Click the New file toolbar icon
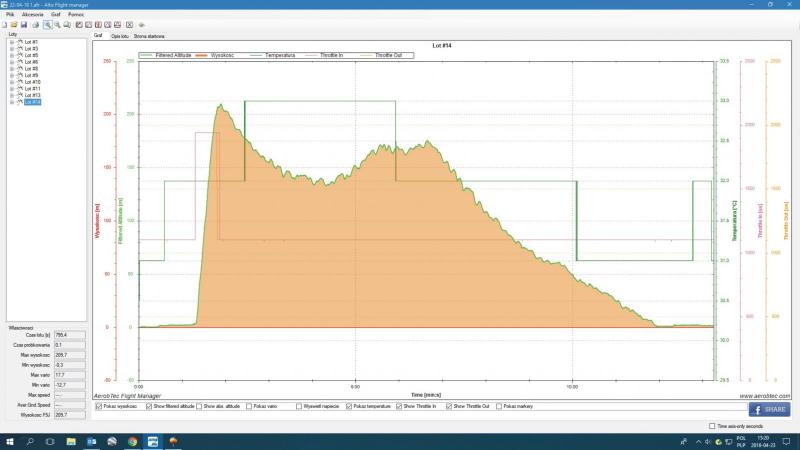 (x=5, y=24)
